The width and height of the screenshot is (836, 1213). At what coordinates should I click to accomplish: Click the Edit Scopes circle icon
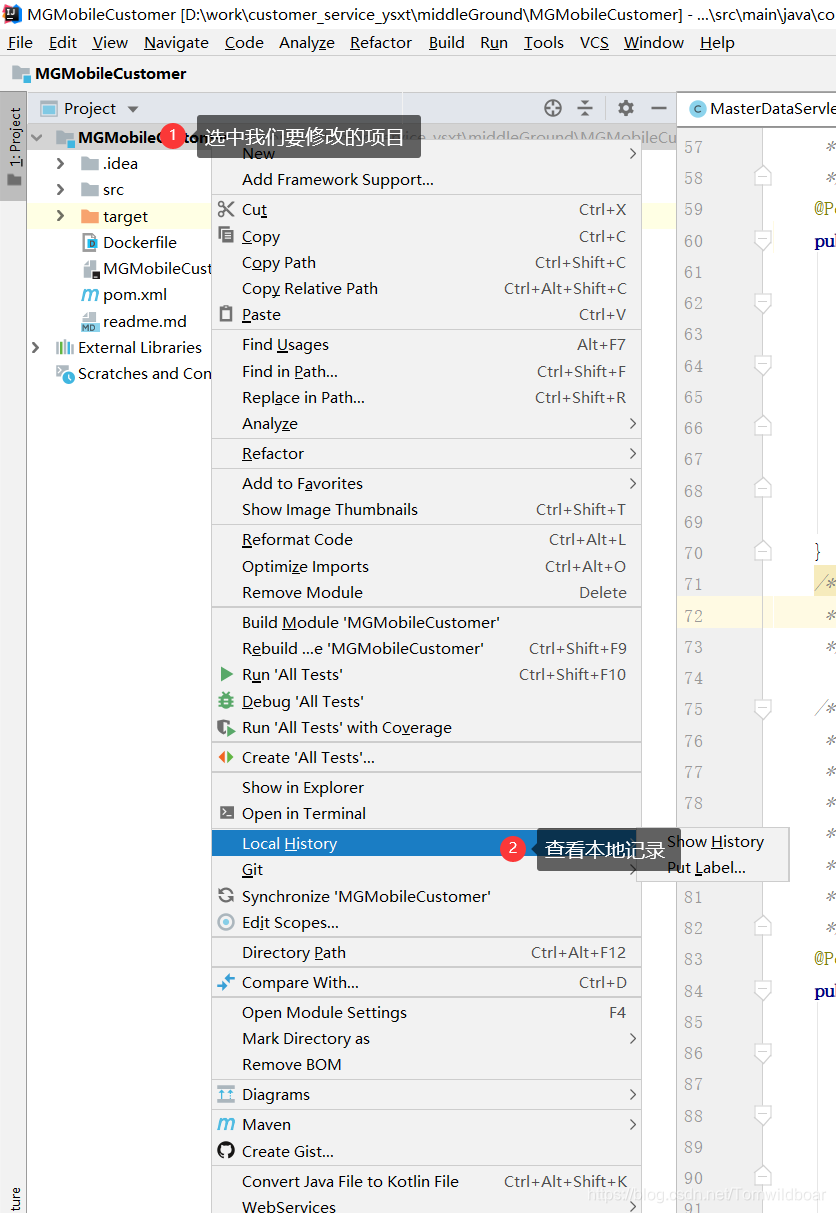pyautogui.click(x=226, y=922)
